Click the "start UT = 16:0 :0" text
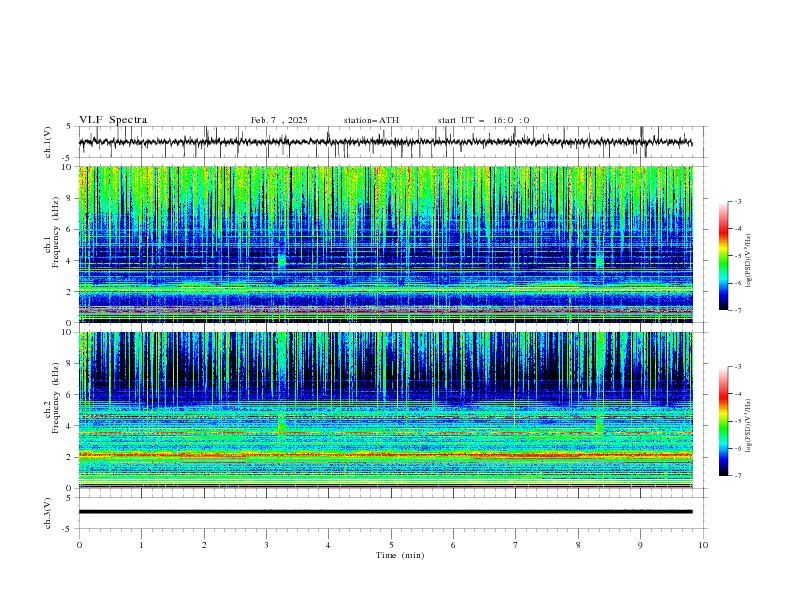 pos(483,120)
